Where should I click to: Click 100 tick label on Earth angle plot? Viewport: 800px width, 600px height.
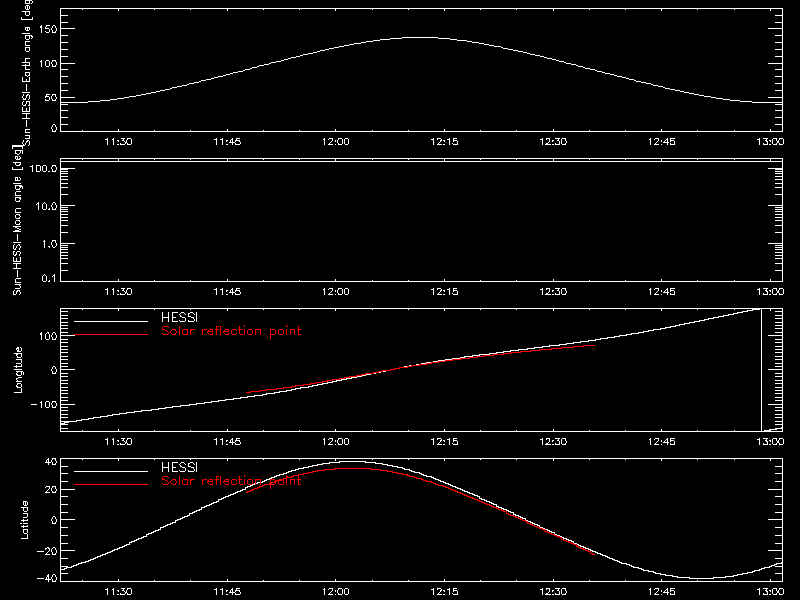(x=48, y=64)
